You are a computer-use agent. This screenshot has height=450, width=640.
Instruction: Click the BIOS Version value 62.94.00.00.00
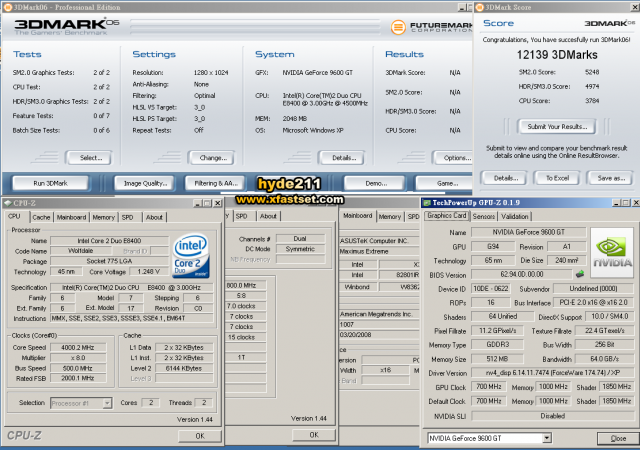[x=522, y=274]
